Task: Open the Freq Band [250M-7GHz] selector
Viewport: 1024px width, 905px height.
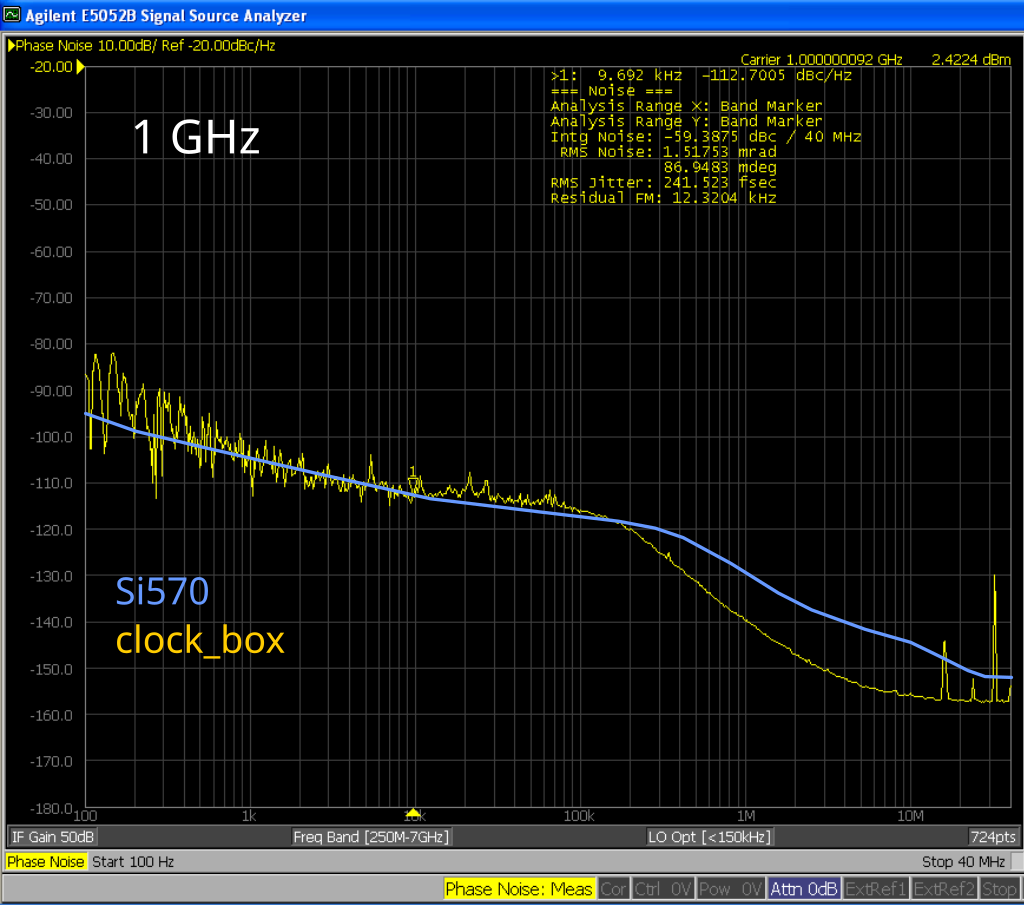Action: 371,837
